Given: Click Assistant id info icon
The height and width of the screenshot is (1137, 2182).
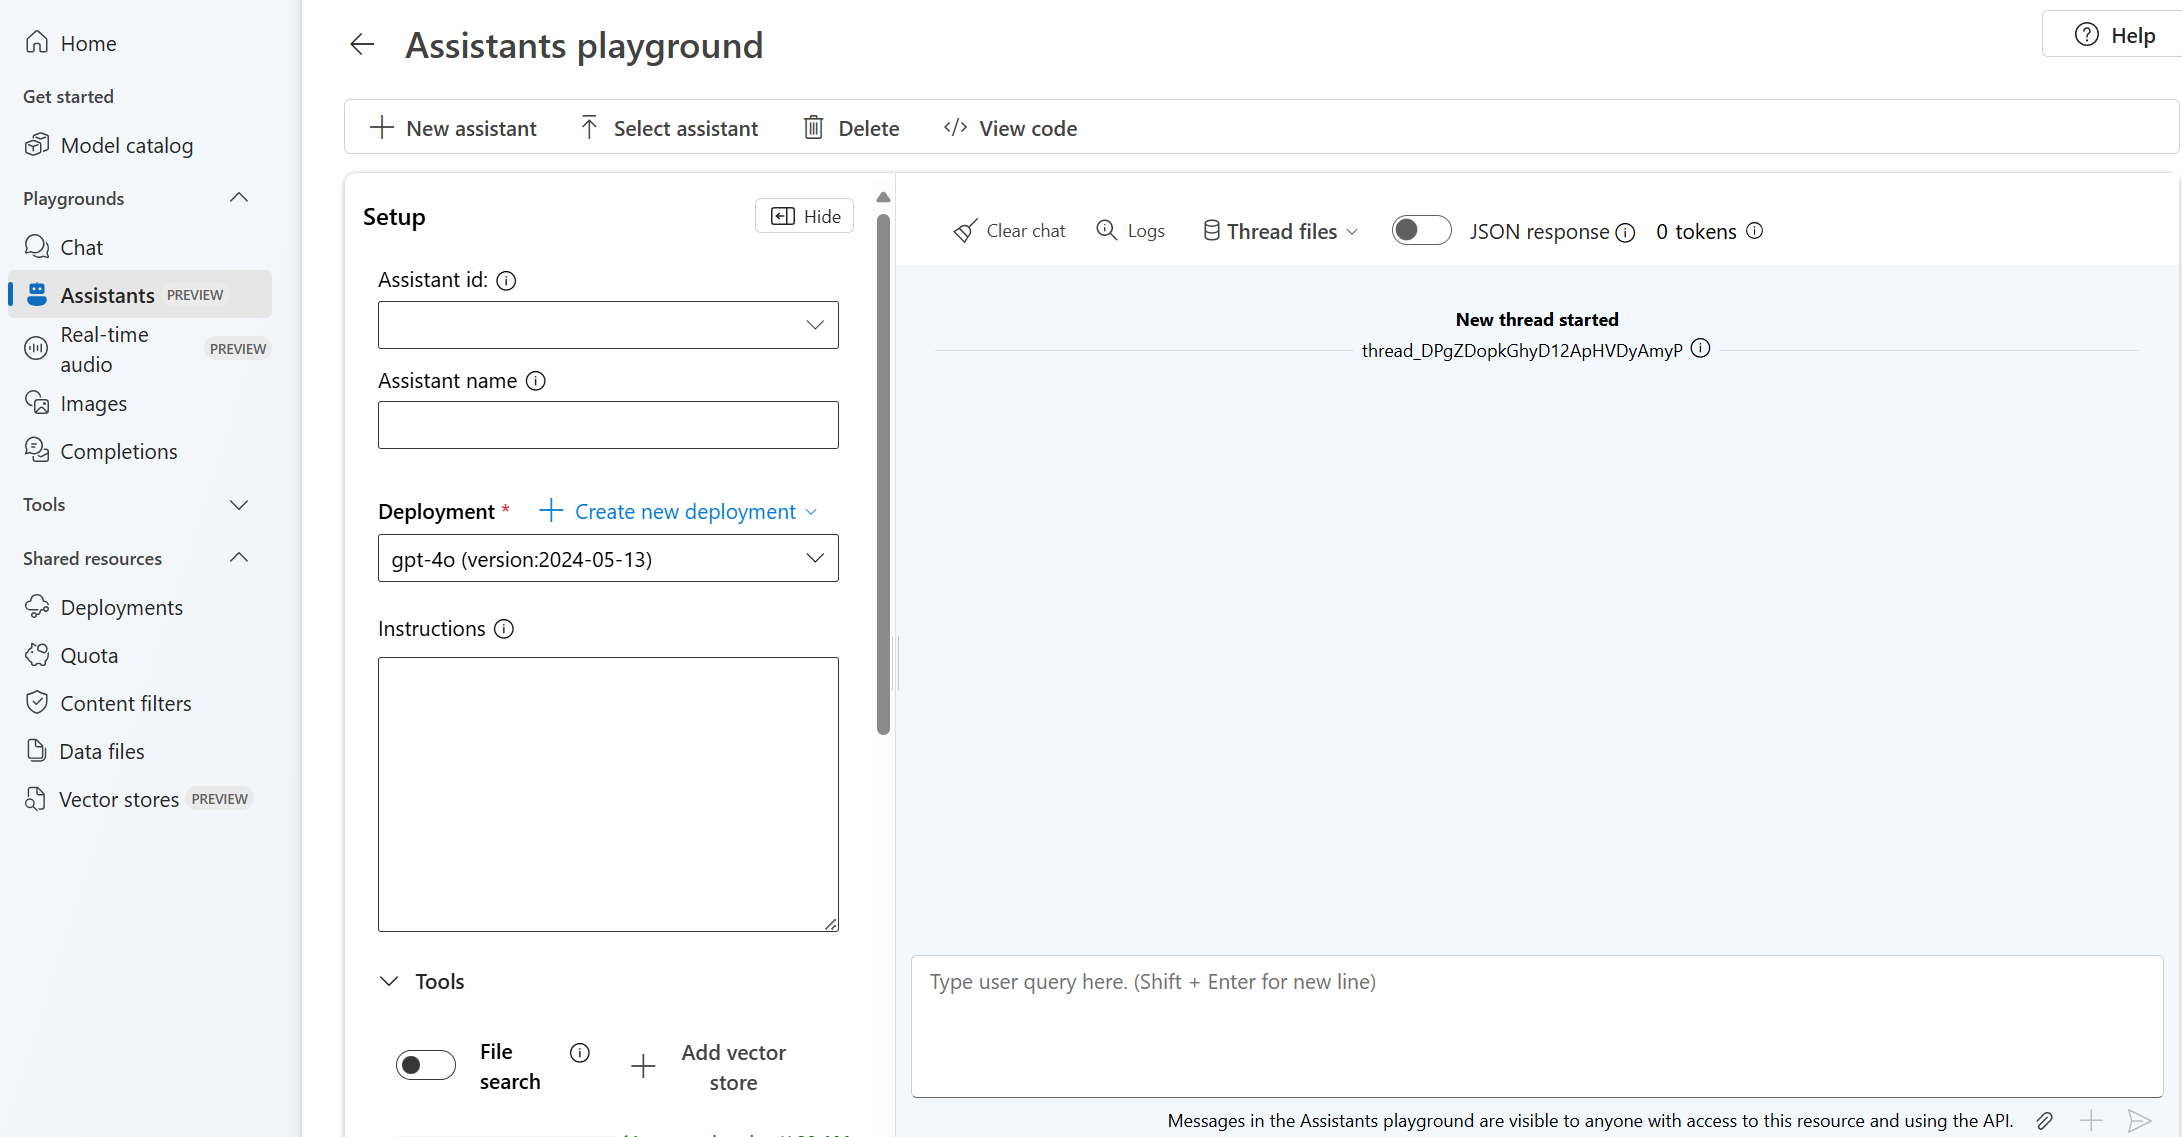Looking at the screenshot, I should [x=507, y=281].
